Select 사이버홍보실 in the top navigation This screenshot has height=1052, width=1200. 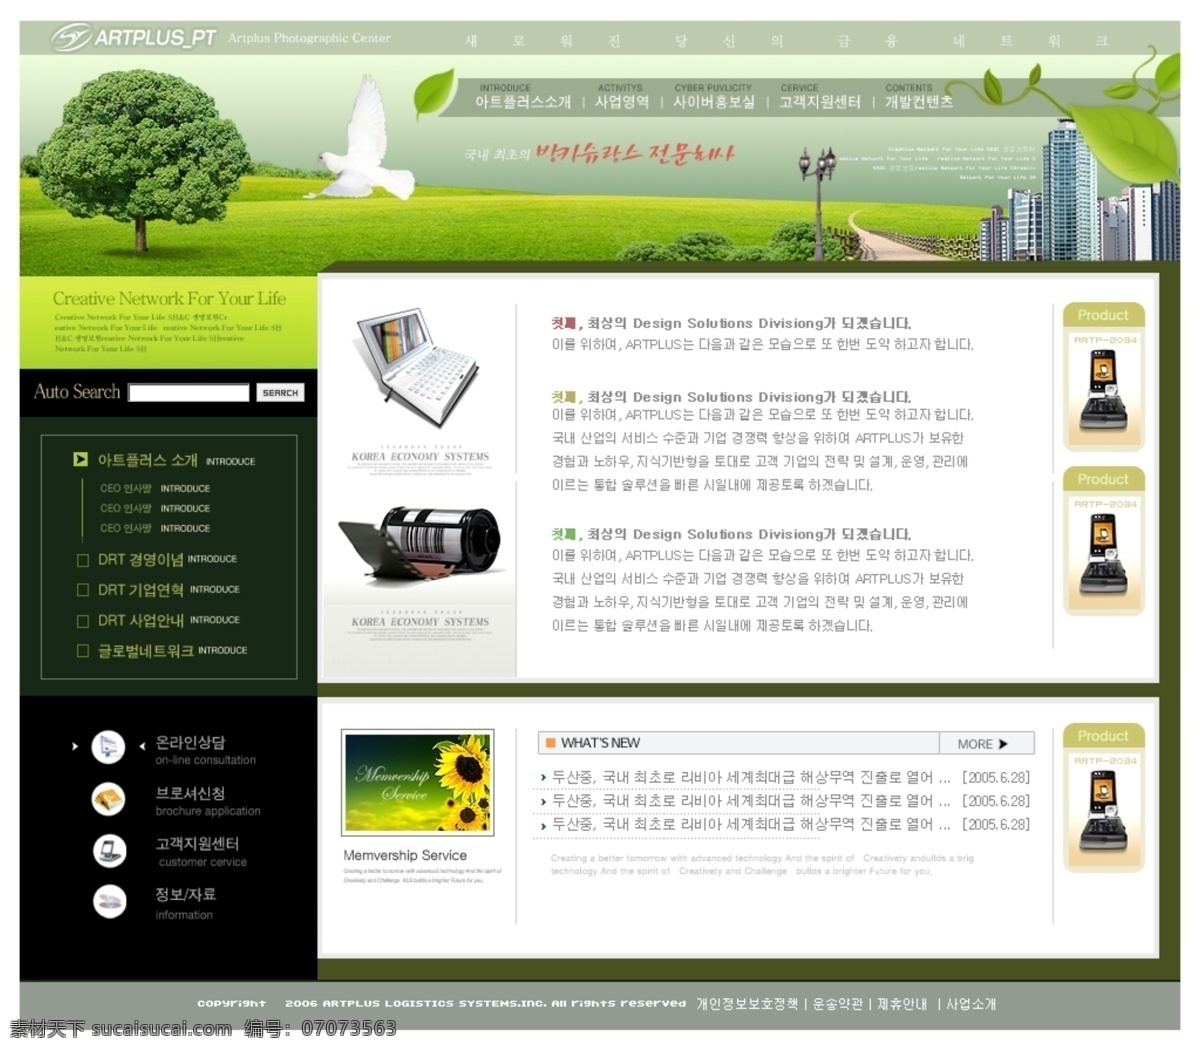pos(714,102)
